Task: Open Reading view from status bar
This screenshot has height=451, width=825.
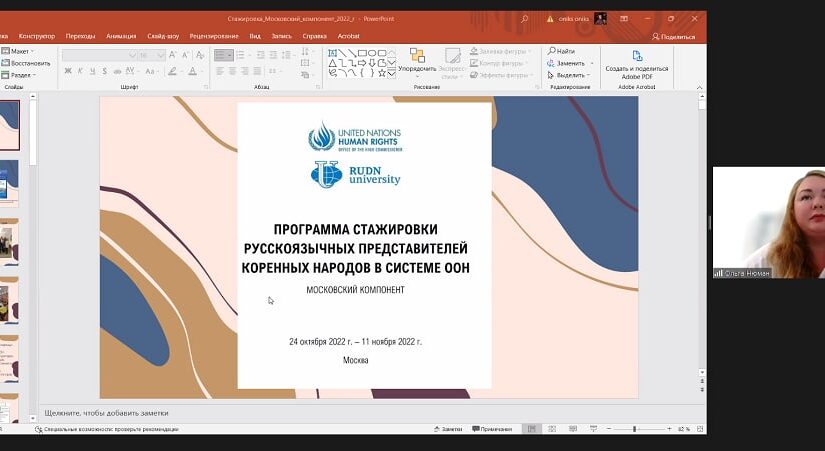Action: pyautogui.click(x=570, y=429)
